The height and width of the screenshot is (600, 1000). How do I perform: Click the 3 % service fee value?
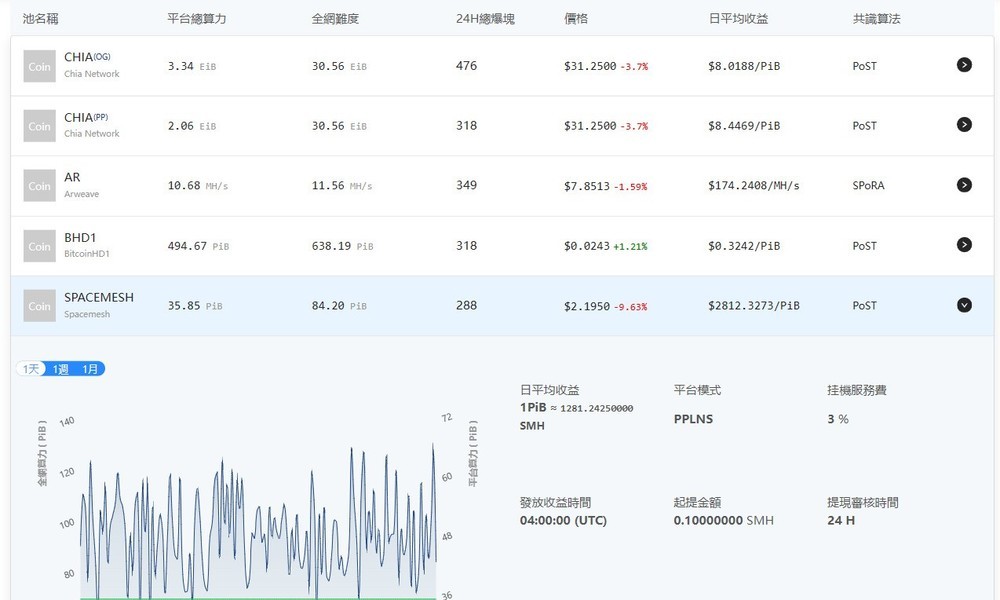tap(838, 419)
